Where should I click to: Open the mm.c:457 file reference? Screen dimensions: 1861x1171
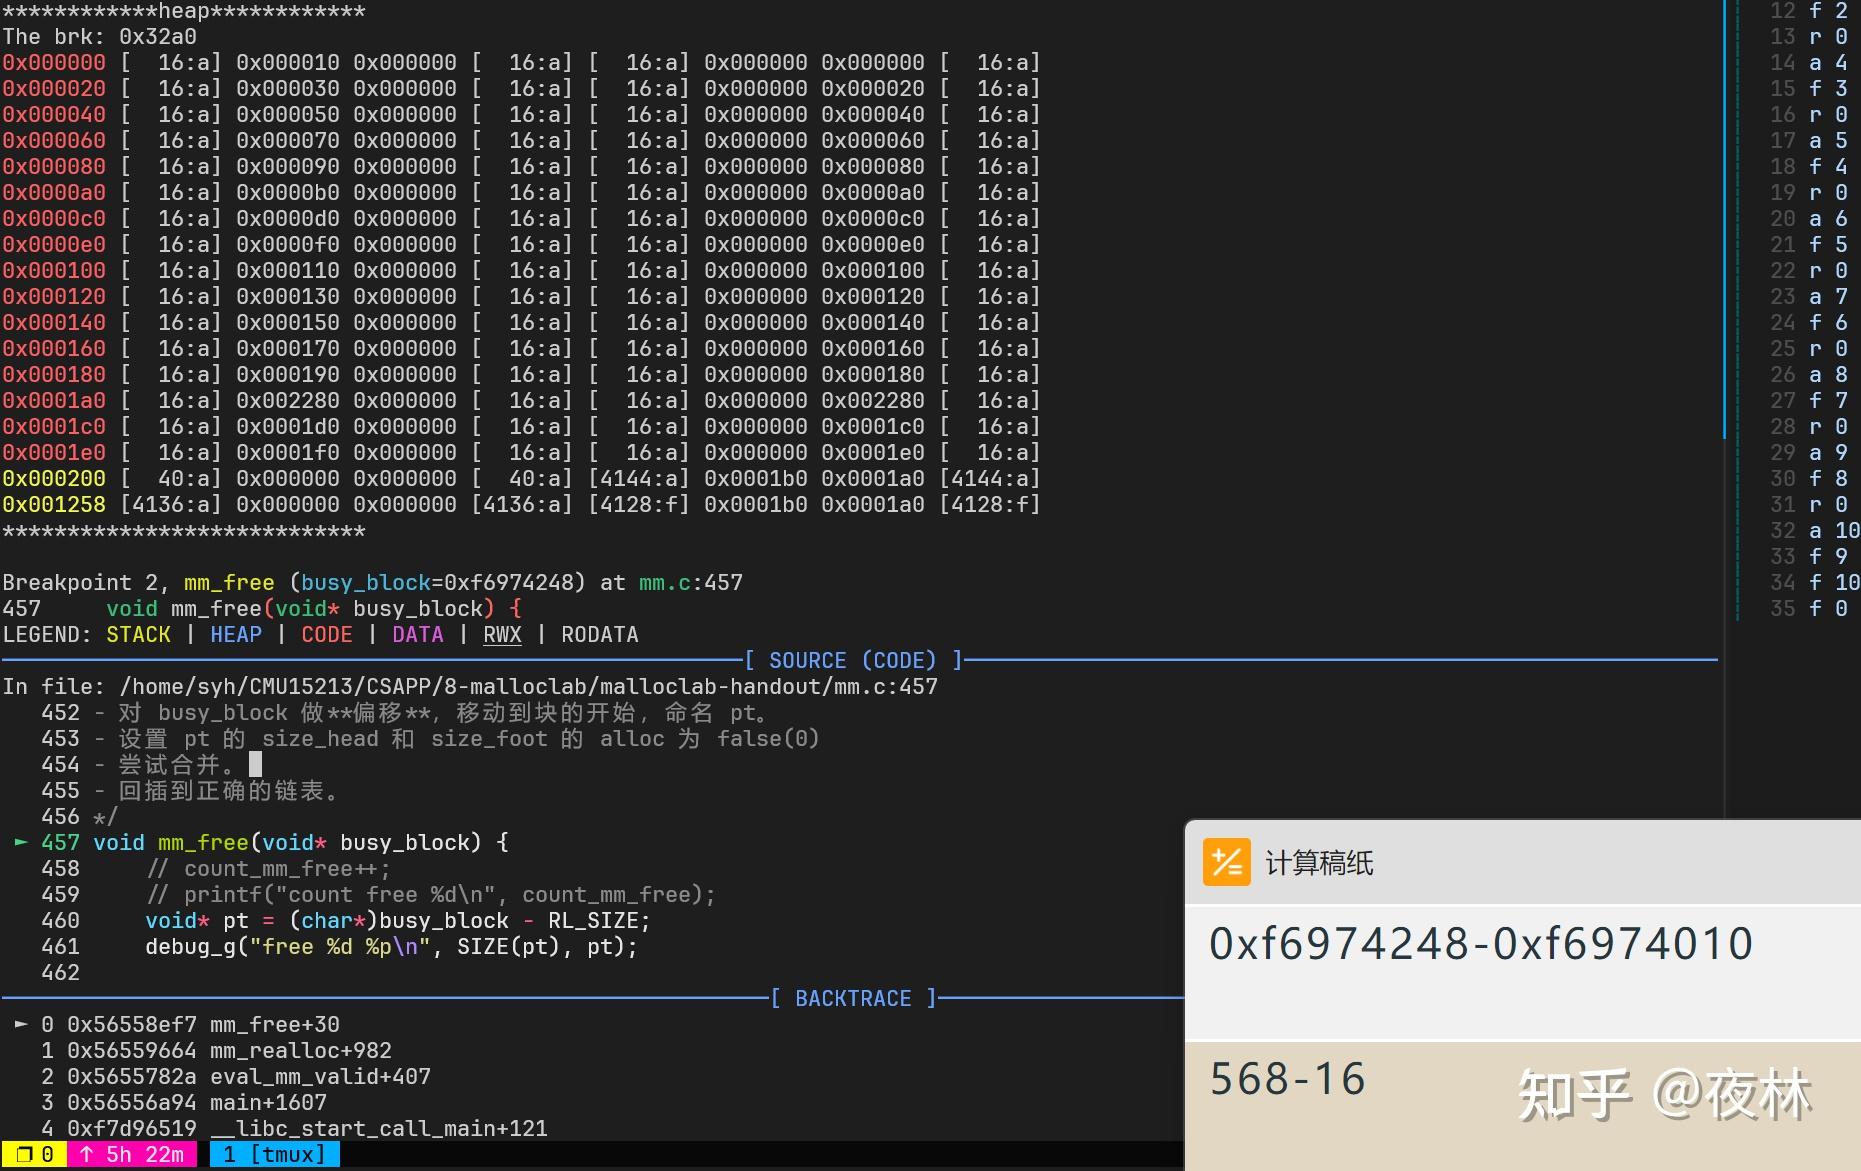[x=690, y=582]
